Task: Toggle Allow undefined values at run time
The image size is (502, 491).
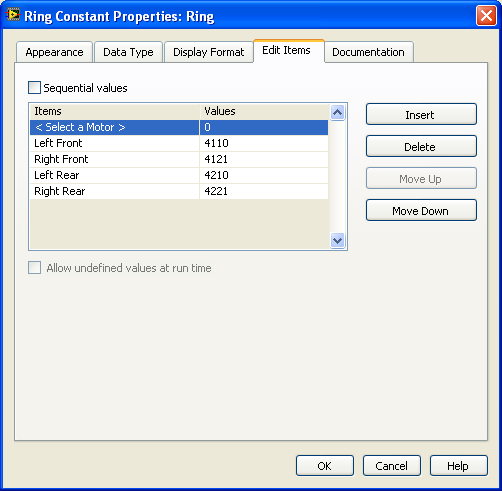Action: (x=35, y=268)
